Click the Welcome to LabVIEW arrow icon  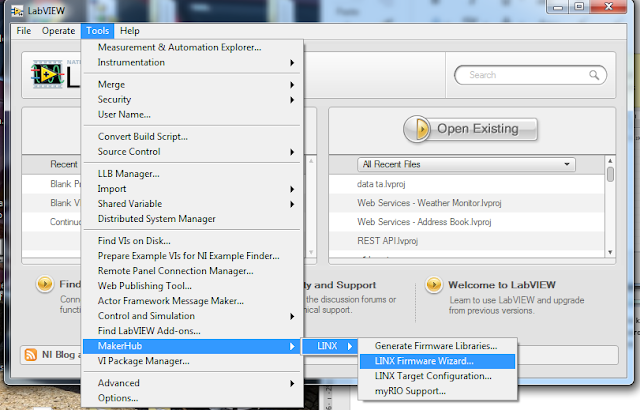[433, 284]
